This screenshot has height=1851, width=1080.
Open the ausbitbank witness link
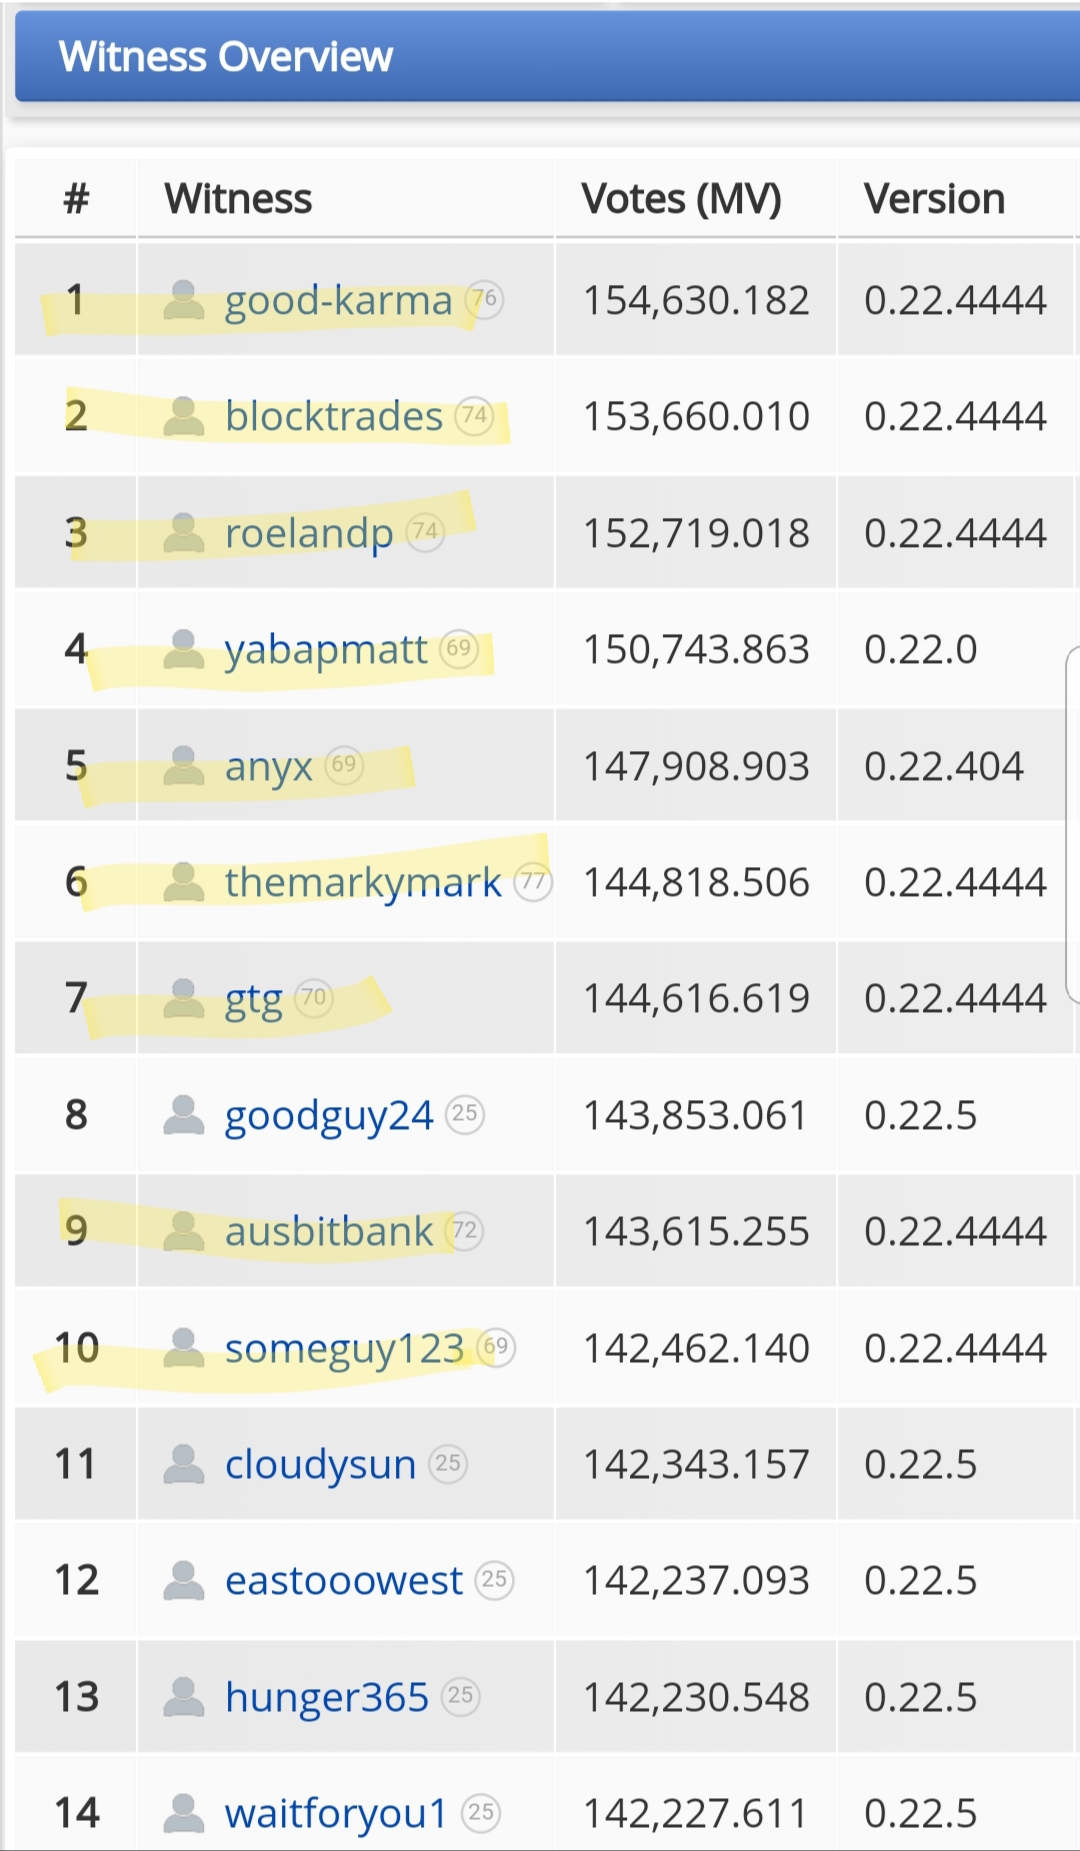(x=329, y=1231)
